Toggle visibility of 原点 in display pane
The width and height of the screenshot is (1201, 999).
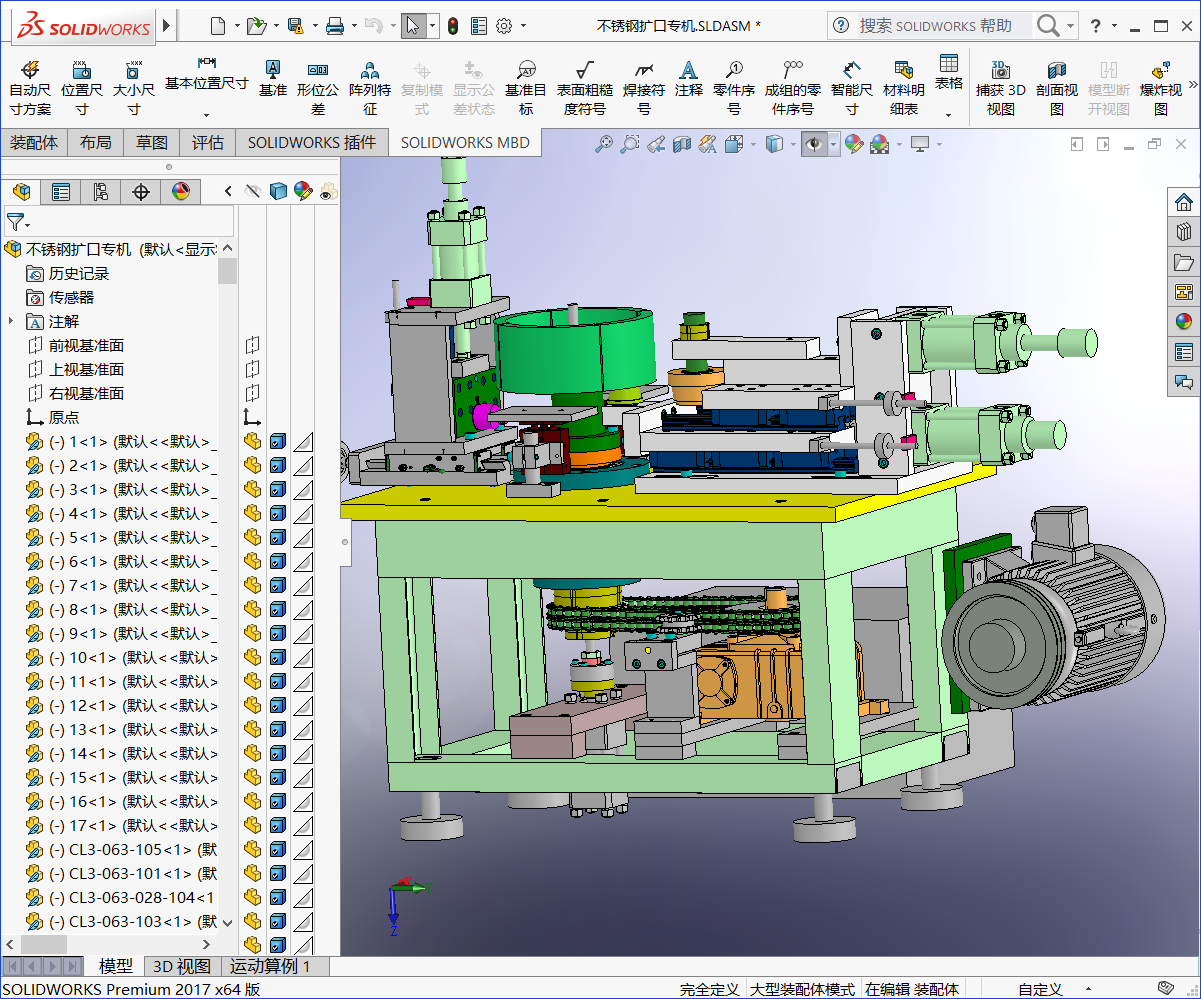(252, 417)
